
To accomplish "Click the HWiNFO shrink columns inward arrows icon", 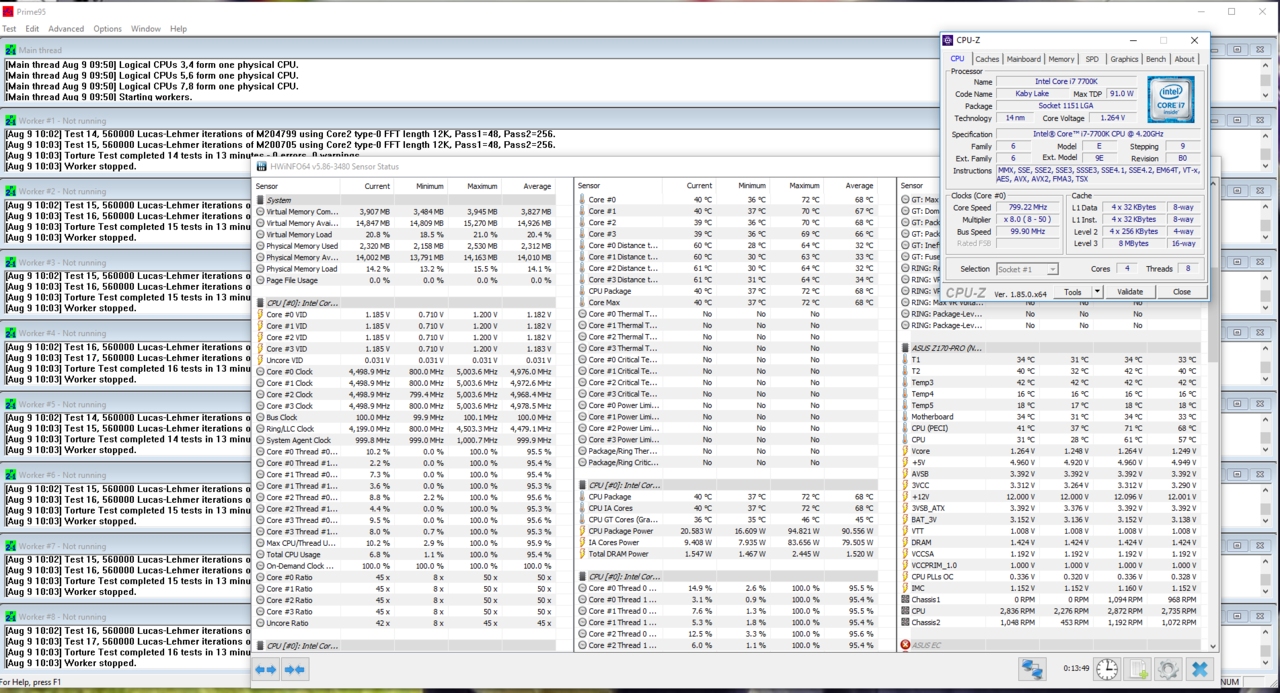I will (x=294, y=670).
